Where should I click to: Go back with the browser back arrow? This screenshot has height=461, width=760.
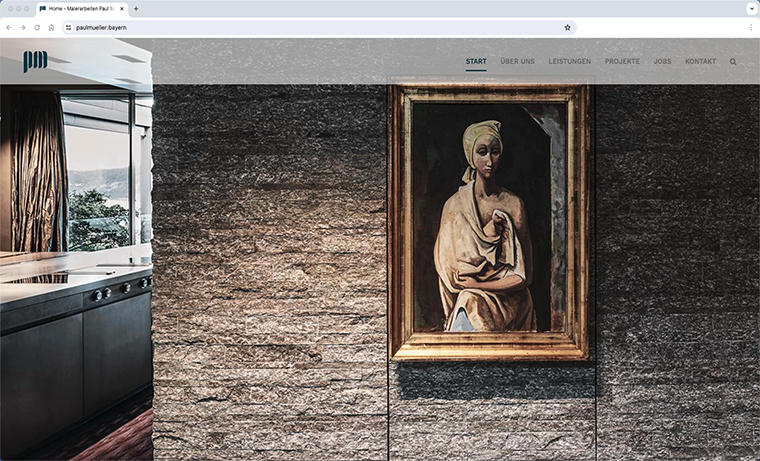9,28
